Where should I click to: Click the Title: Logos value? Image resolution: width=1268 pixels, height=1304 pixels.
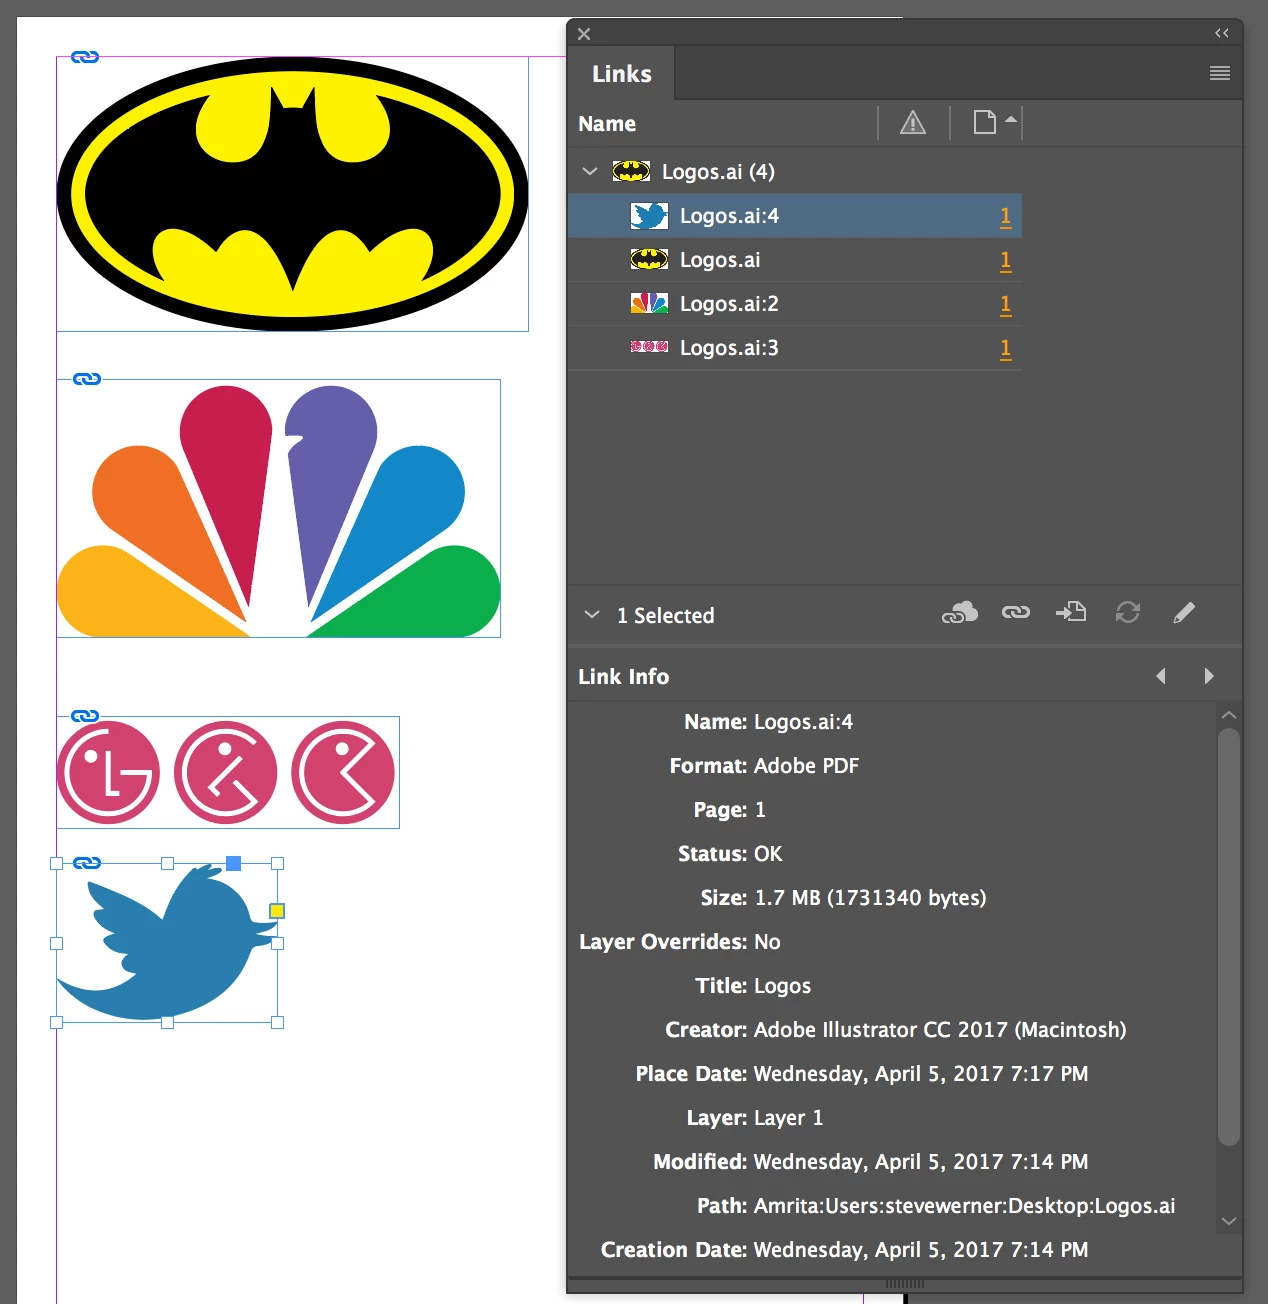tap(782, 986)
